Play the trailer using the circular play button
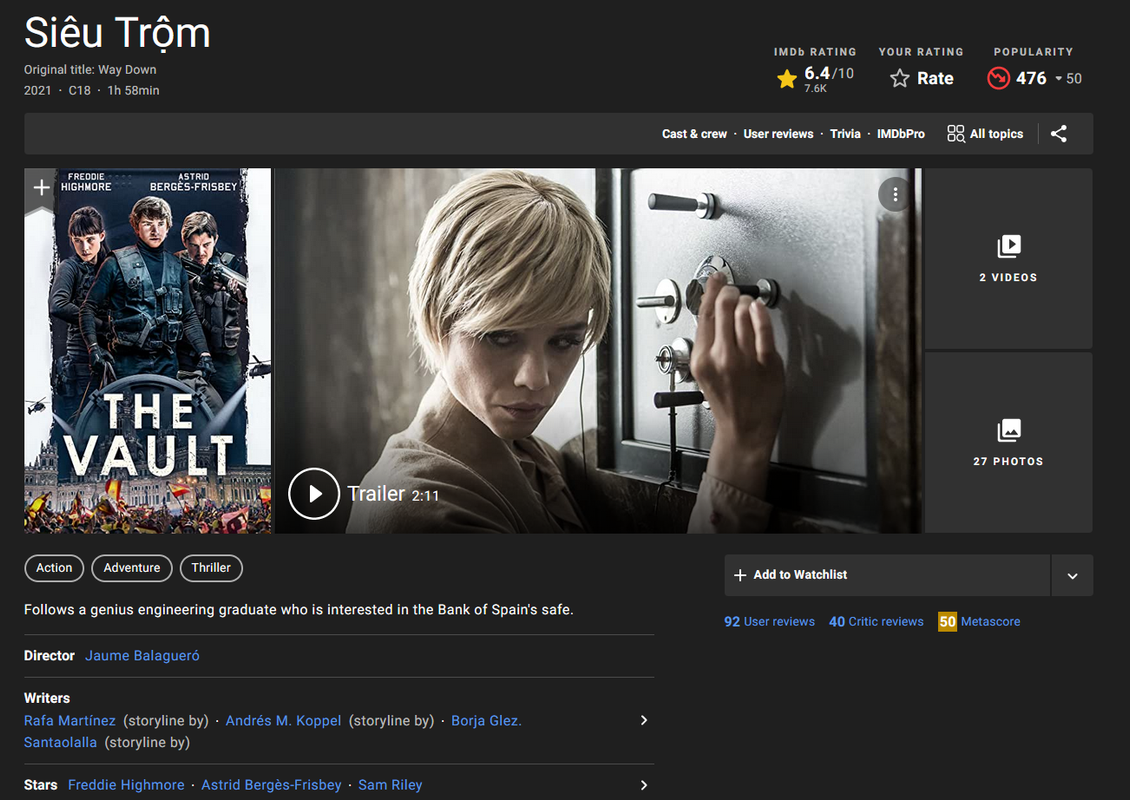The height and width of the screenshot is (800, 1130). [x=313, y=494]
